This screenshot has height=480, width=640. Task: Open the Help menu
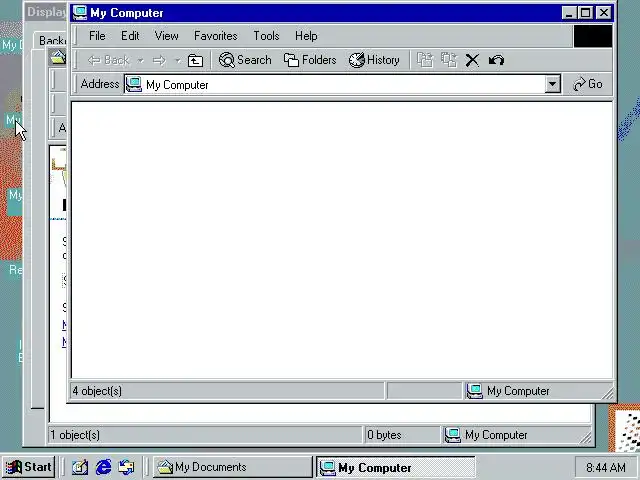point(306,36)
